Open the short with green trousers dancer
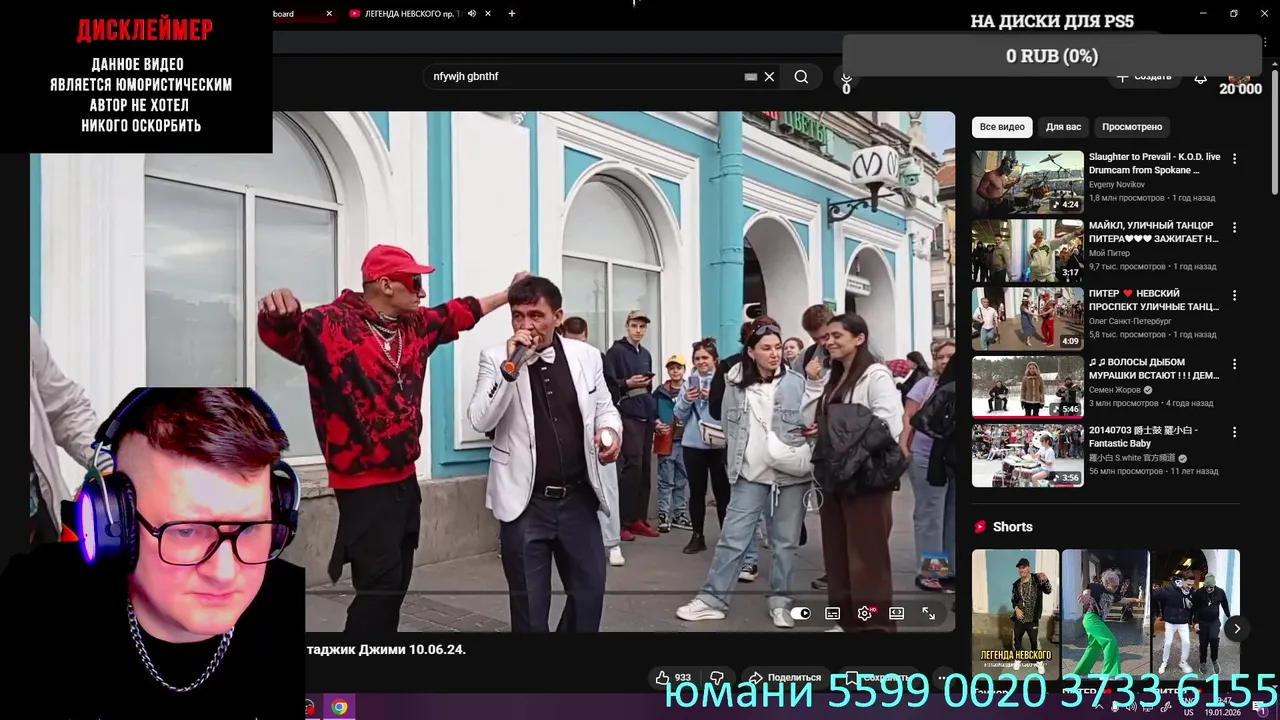Screen dimensions: 1280x720 click(1105, 615)
